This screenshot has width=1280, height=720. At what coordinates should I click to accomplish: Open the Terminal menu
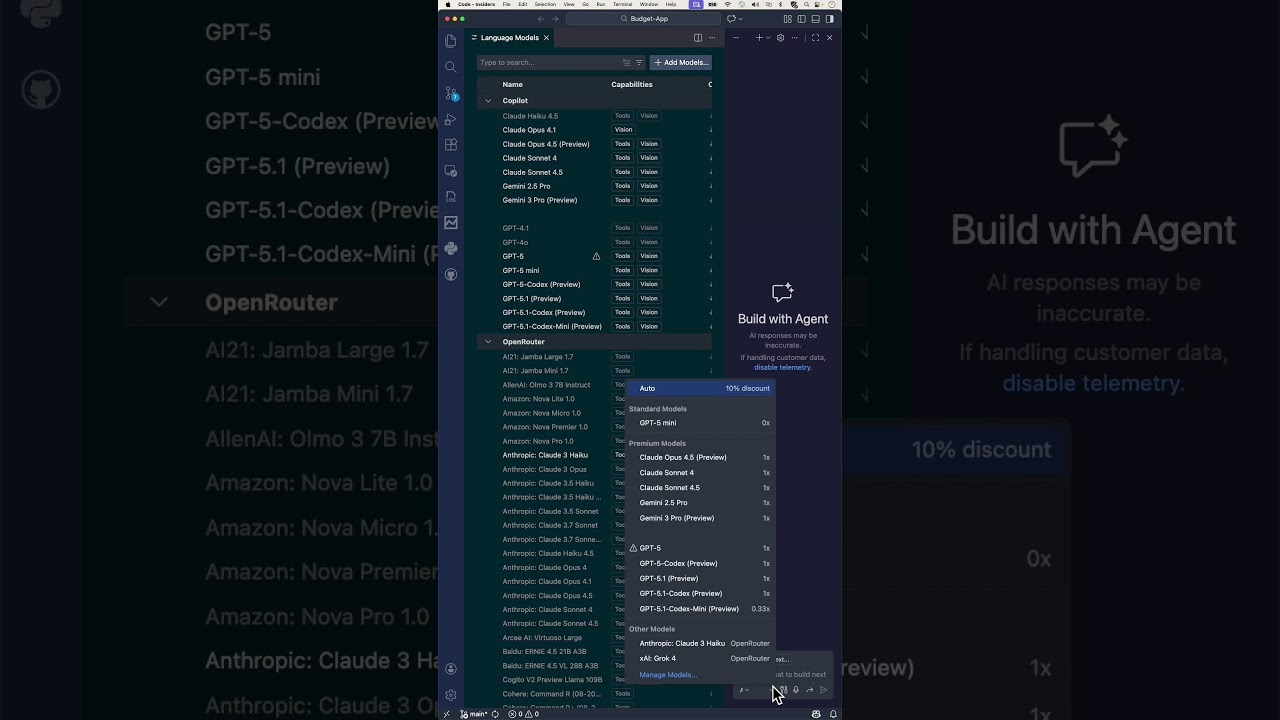(622, 4)
